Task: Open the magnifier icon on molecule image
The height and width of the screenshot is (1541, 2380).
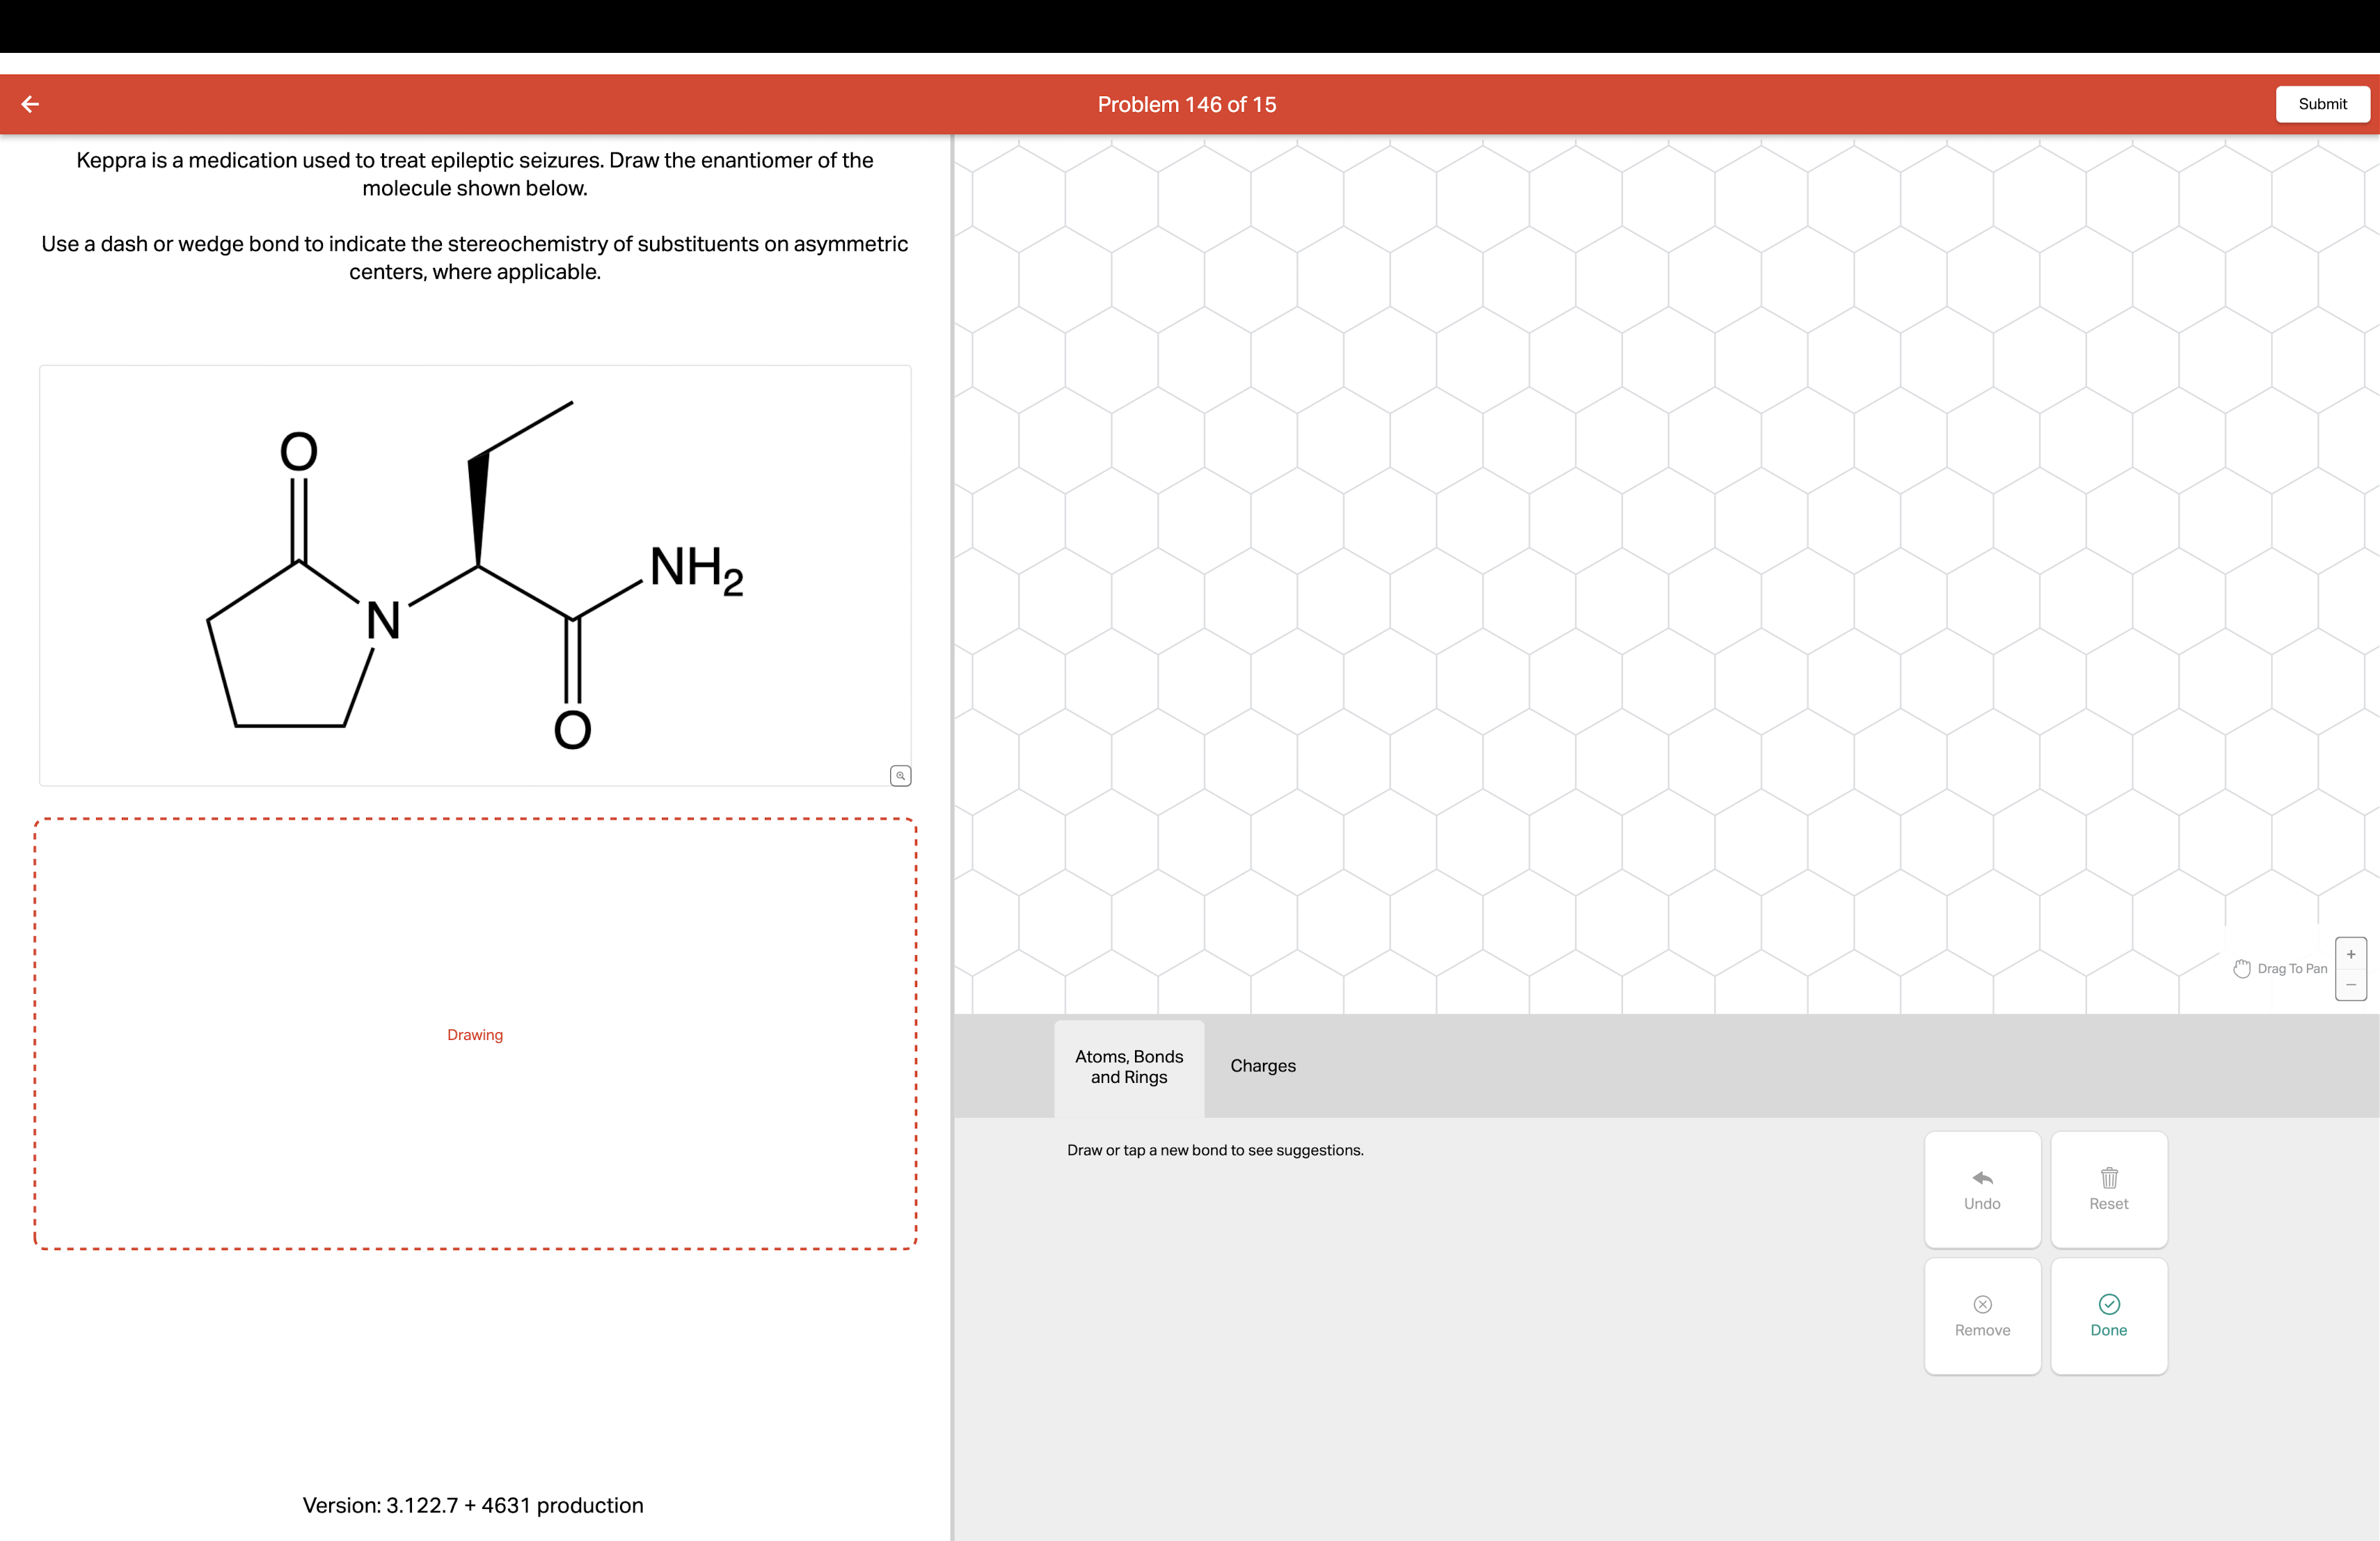Action: 900,775
